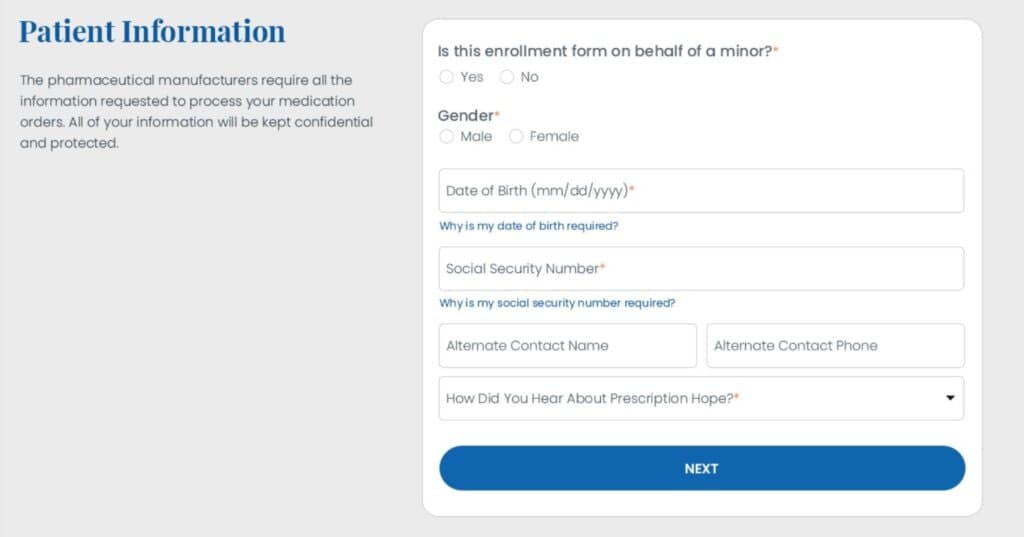Select the Male gender radio button
The height and width of the screenshot is (537, 1024).
pos(447,137)
